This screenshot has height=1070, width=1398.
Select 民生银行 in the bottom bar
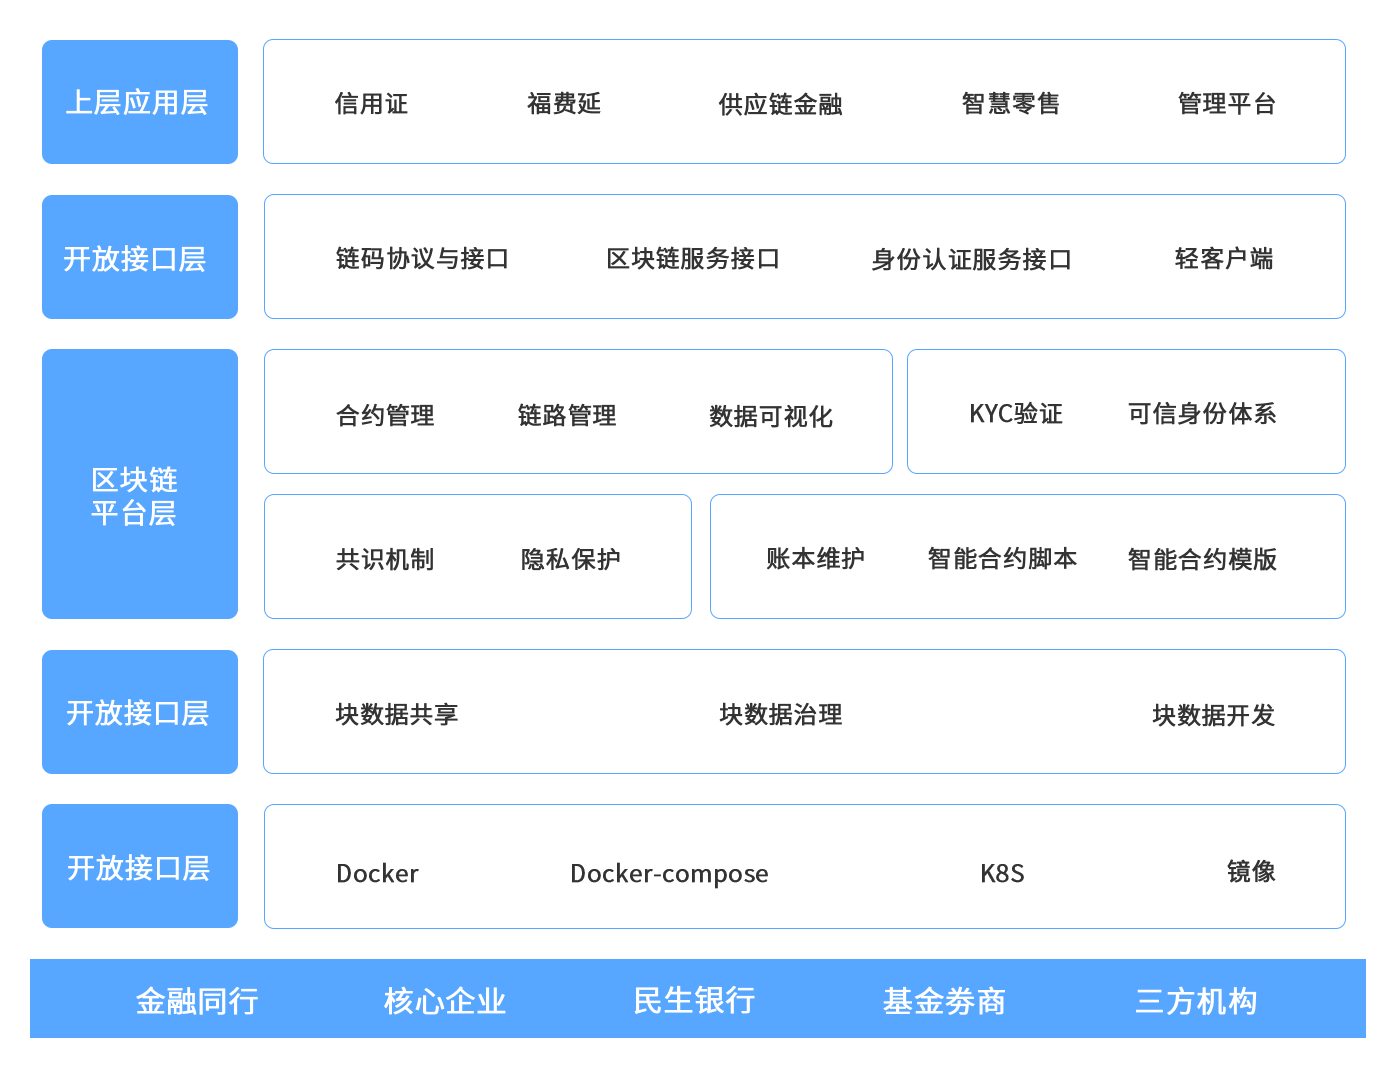tap(694, 1000)
